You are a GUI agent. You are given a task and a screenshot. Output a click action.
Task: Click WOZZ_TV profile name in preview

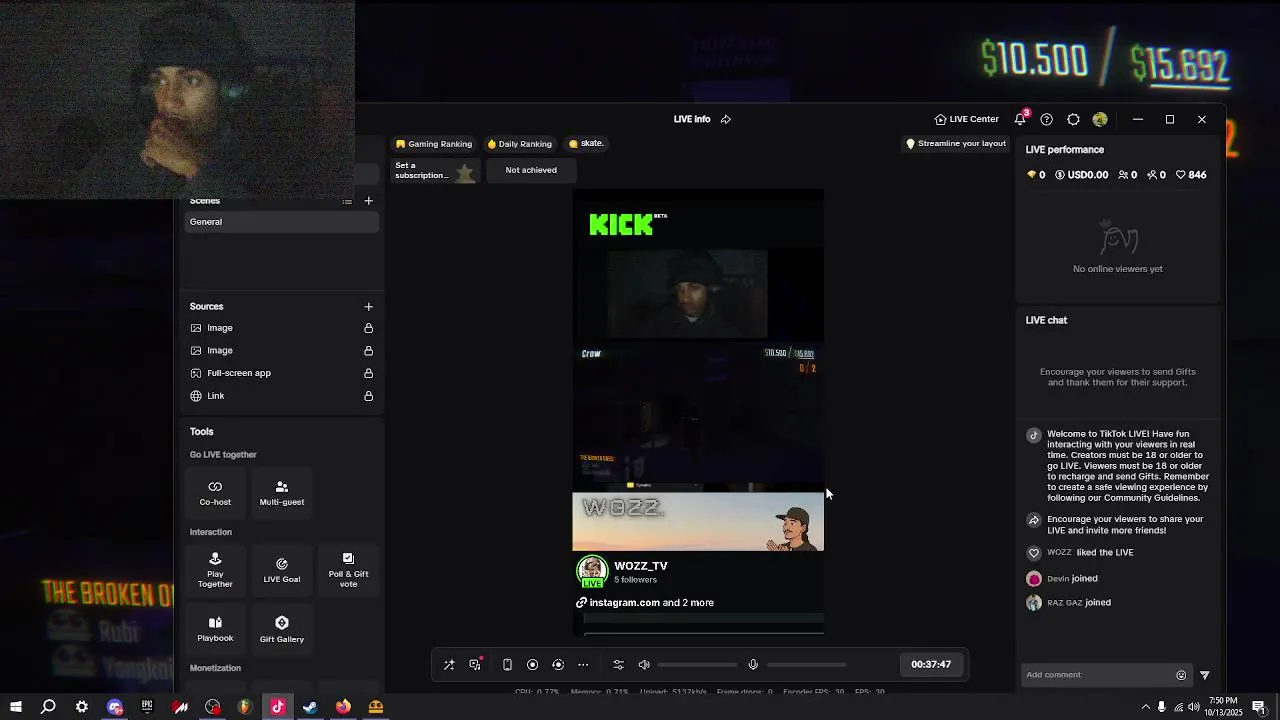click(x=641, y=566)
